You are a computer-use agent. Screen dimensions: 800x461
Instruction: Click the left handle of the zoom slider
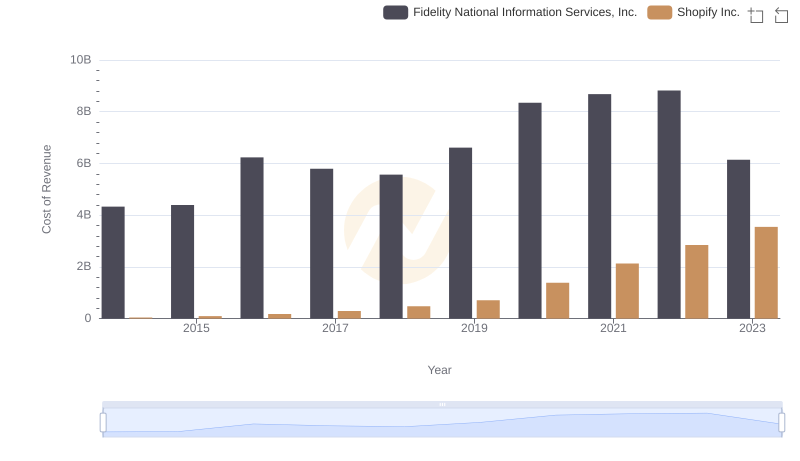click(x=103, y=422)
